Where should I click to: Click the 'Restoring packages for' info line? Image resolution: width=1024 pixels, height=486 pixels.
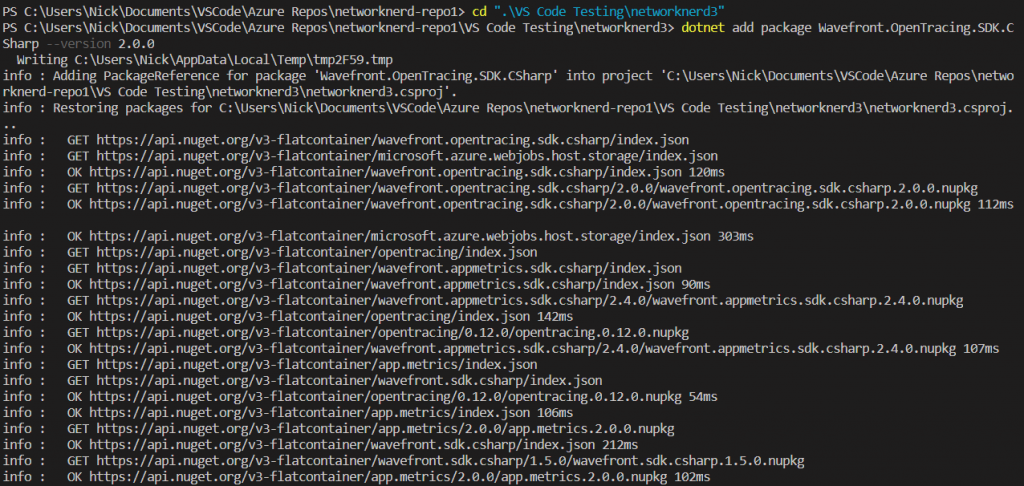point(508,116)
